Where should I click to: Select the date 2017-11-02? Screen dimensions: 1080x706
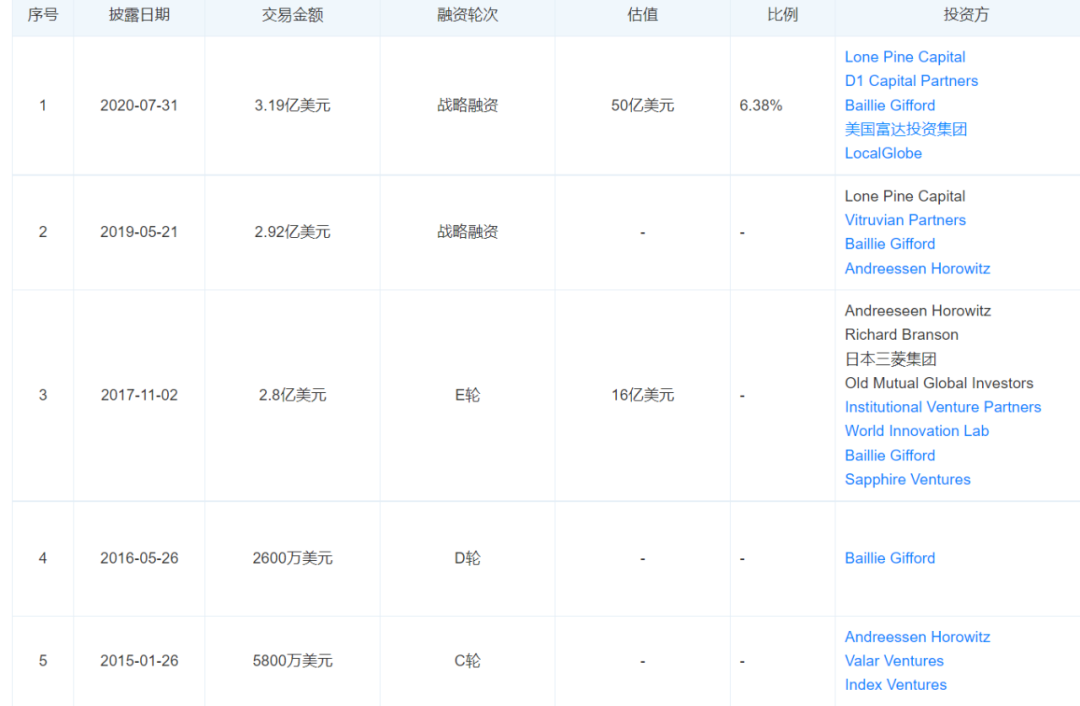click(x=139, y=395)
